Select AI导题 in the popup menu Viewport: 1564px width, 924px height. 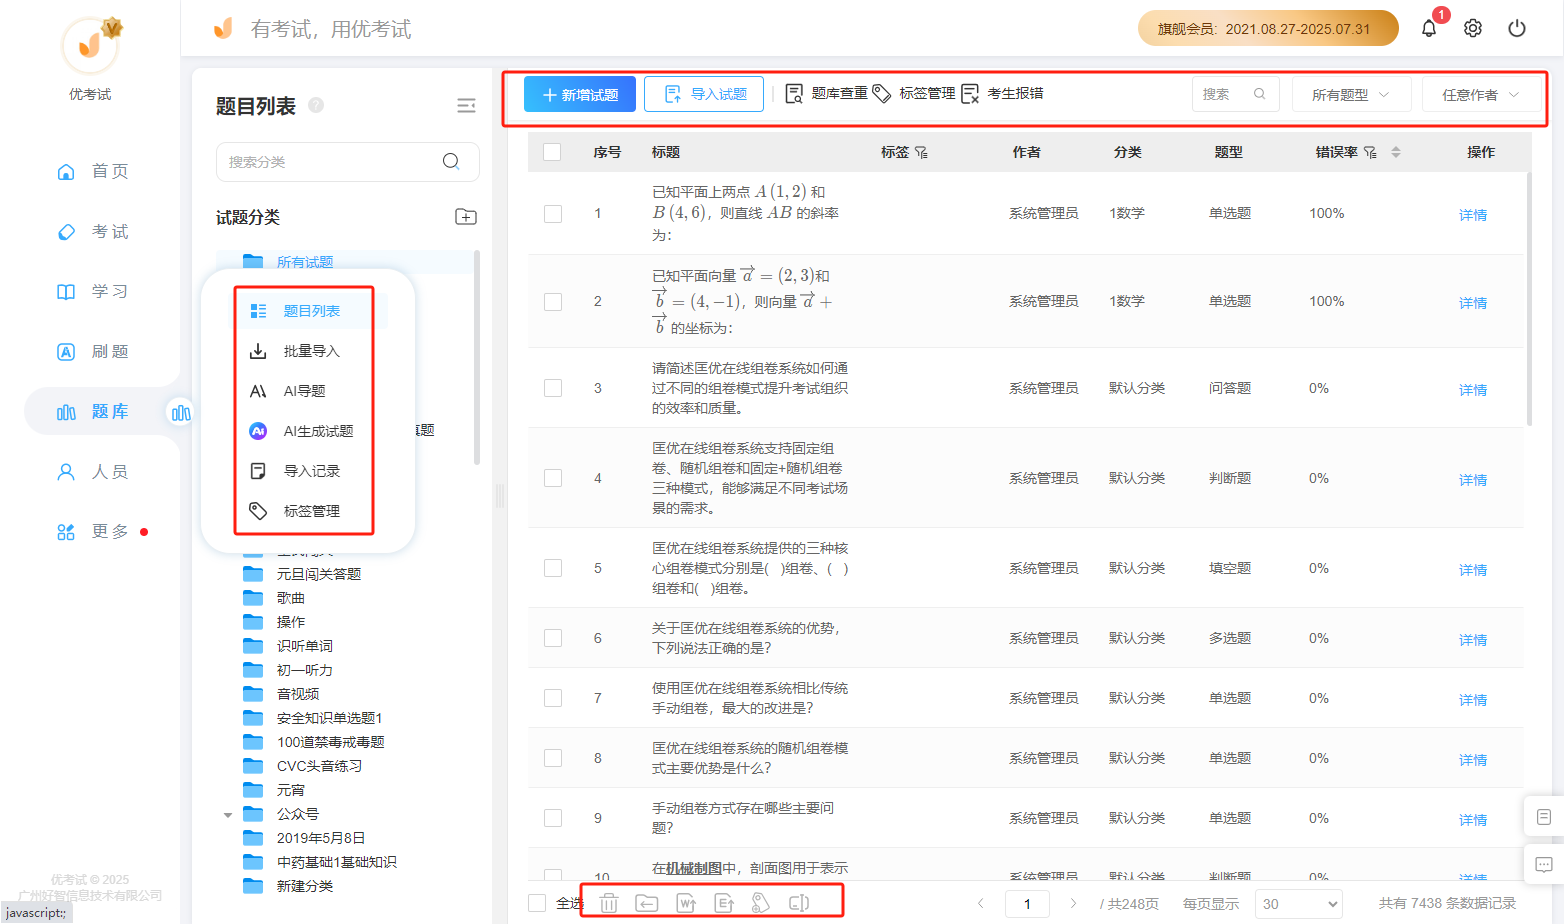[304, 391]
